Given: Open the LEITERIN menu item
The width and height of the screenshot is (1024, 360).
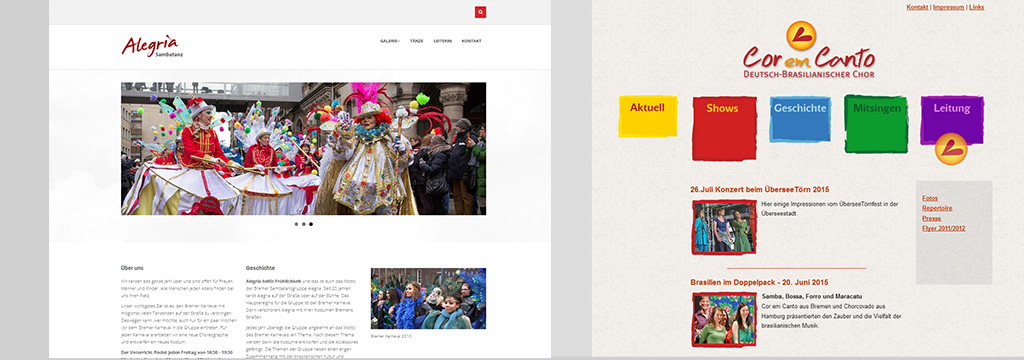Looking at the screenshot, I should pos(442,41).
